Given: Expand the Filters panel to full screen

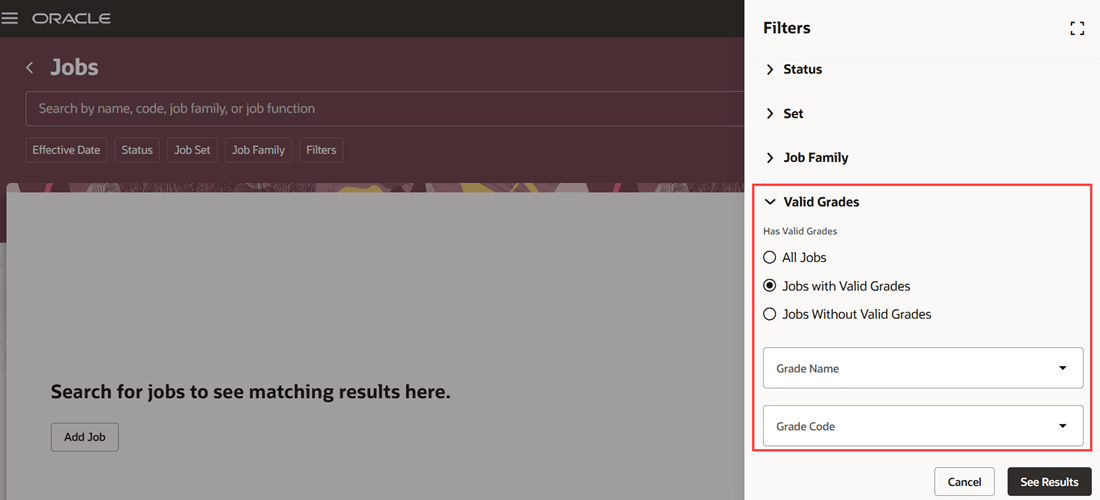Looking at the screenshot, I should pos(1077,28).
